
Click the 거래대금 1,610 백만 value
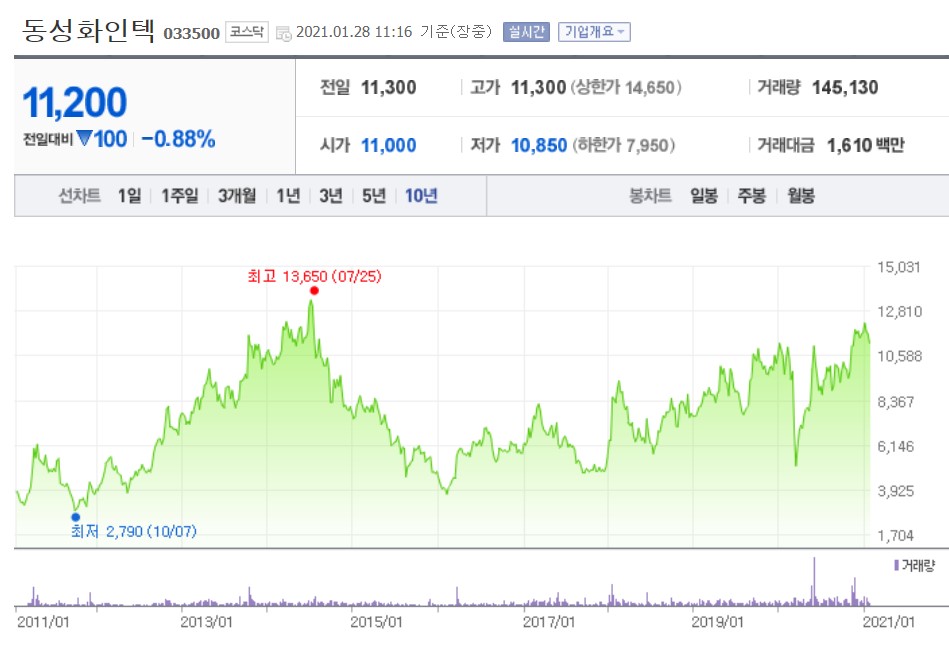point(865,145)
